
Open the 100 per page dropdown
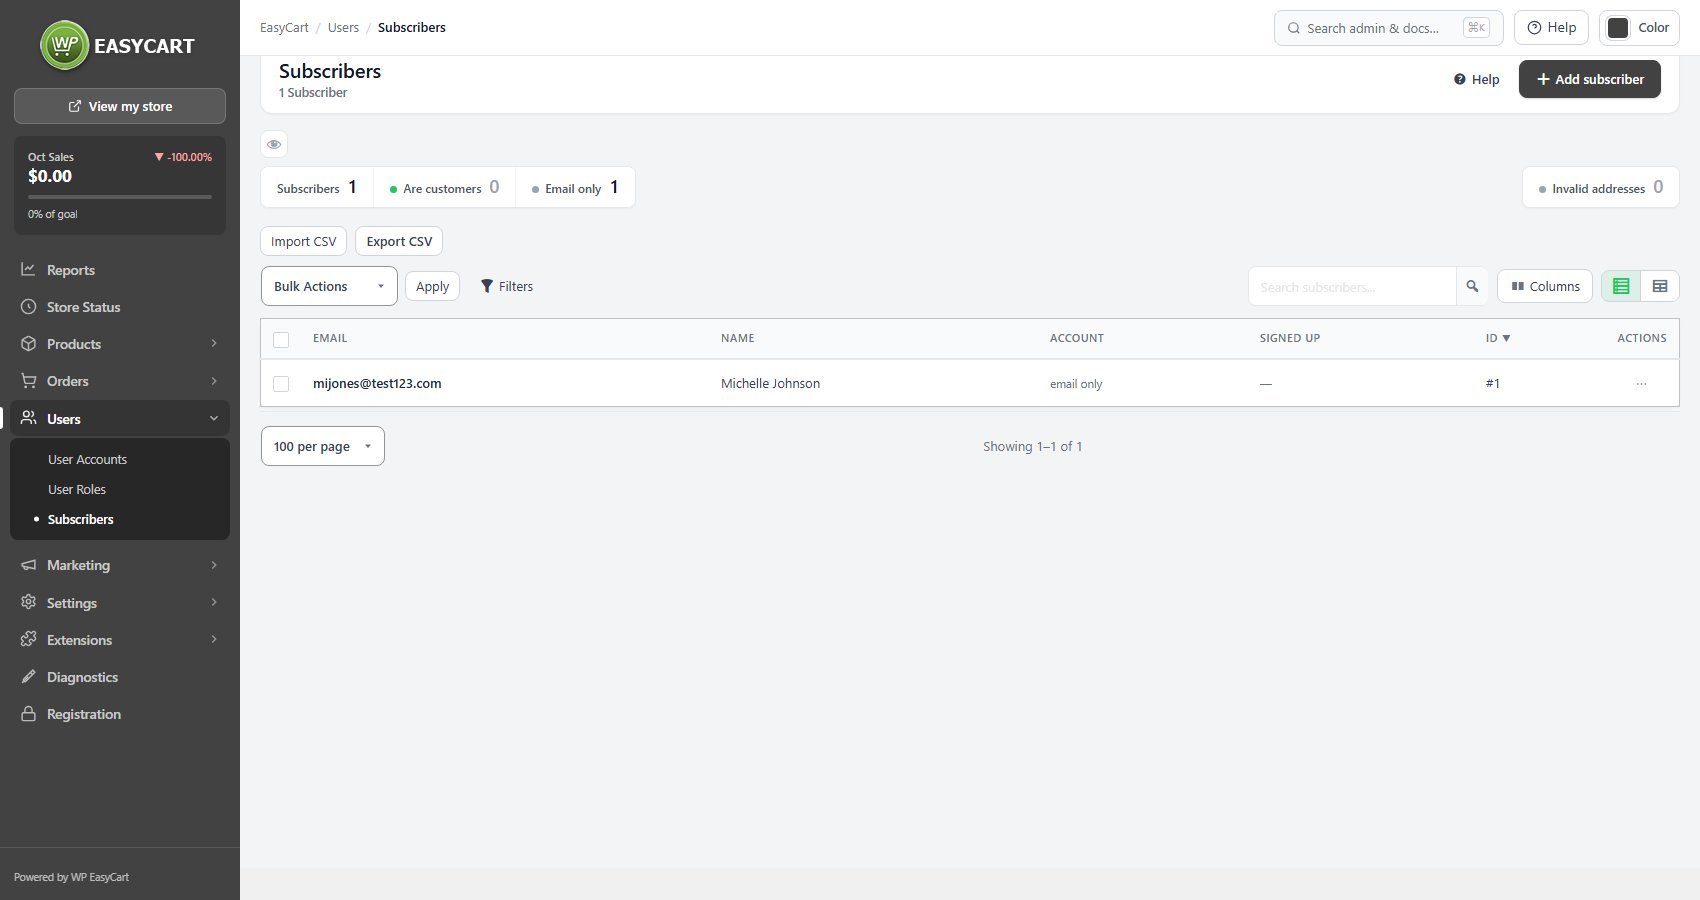point(323,446)
